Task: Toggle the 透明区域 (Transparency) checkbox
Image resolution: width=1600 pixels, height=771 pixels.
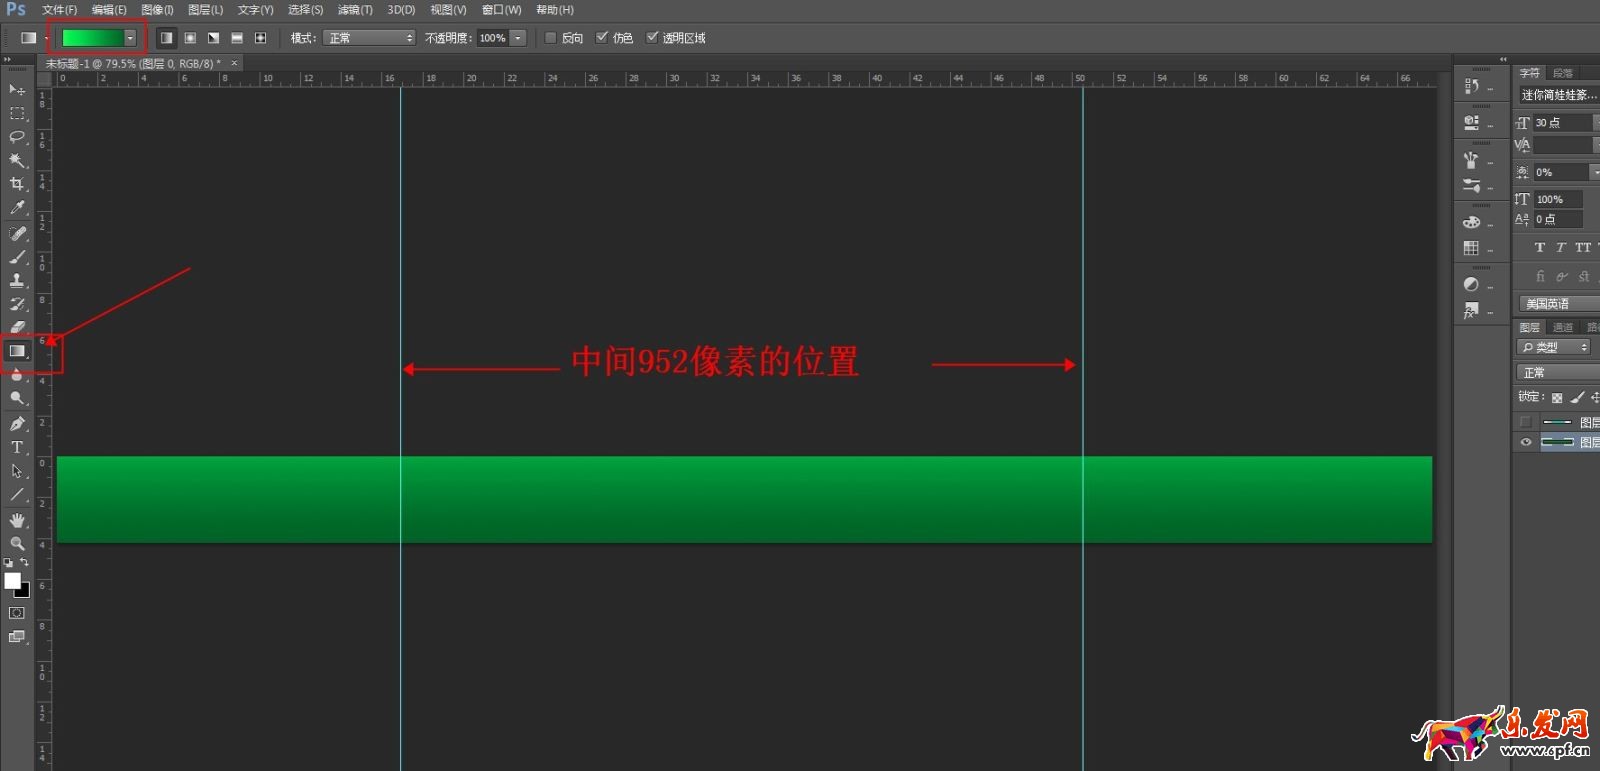Action: click(x=652, y=38)
